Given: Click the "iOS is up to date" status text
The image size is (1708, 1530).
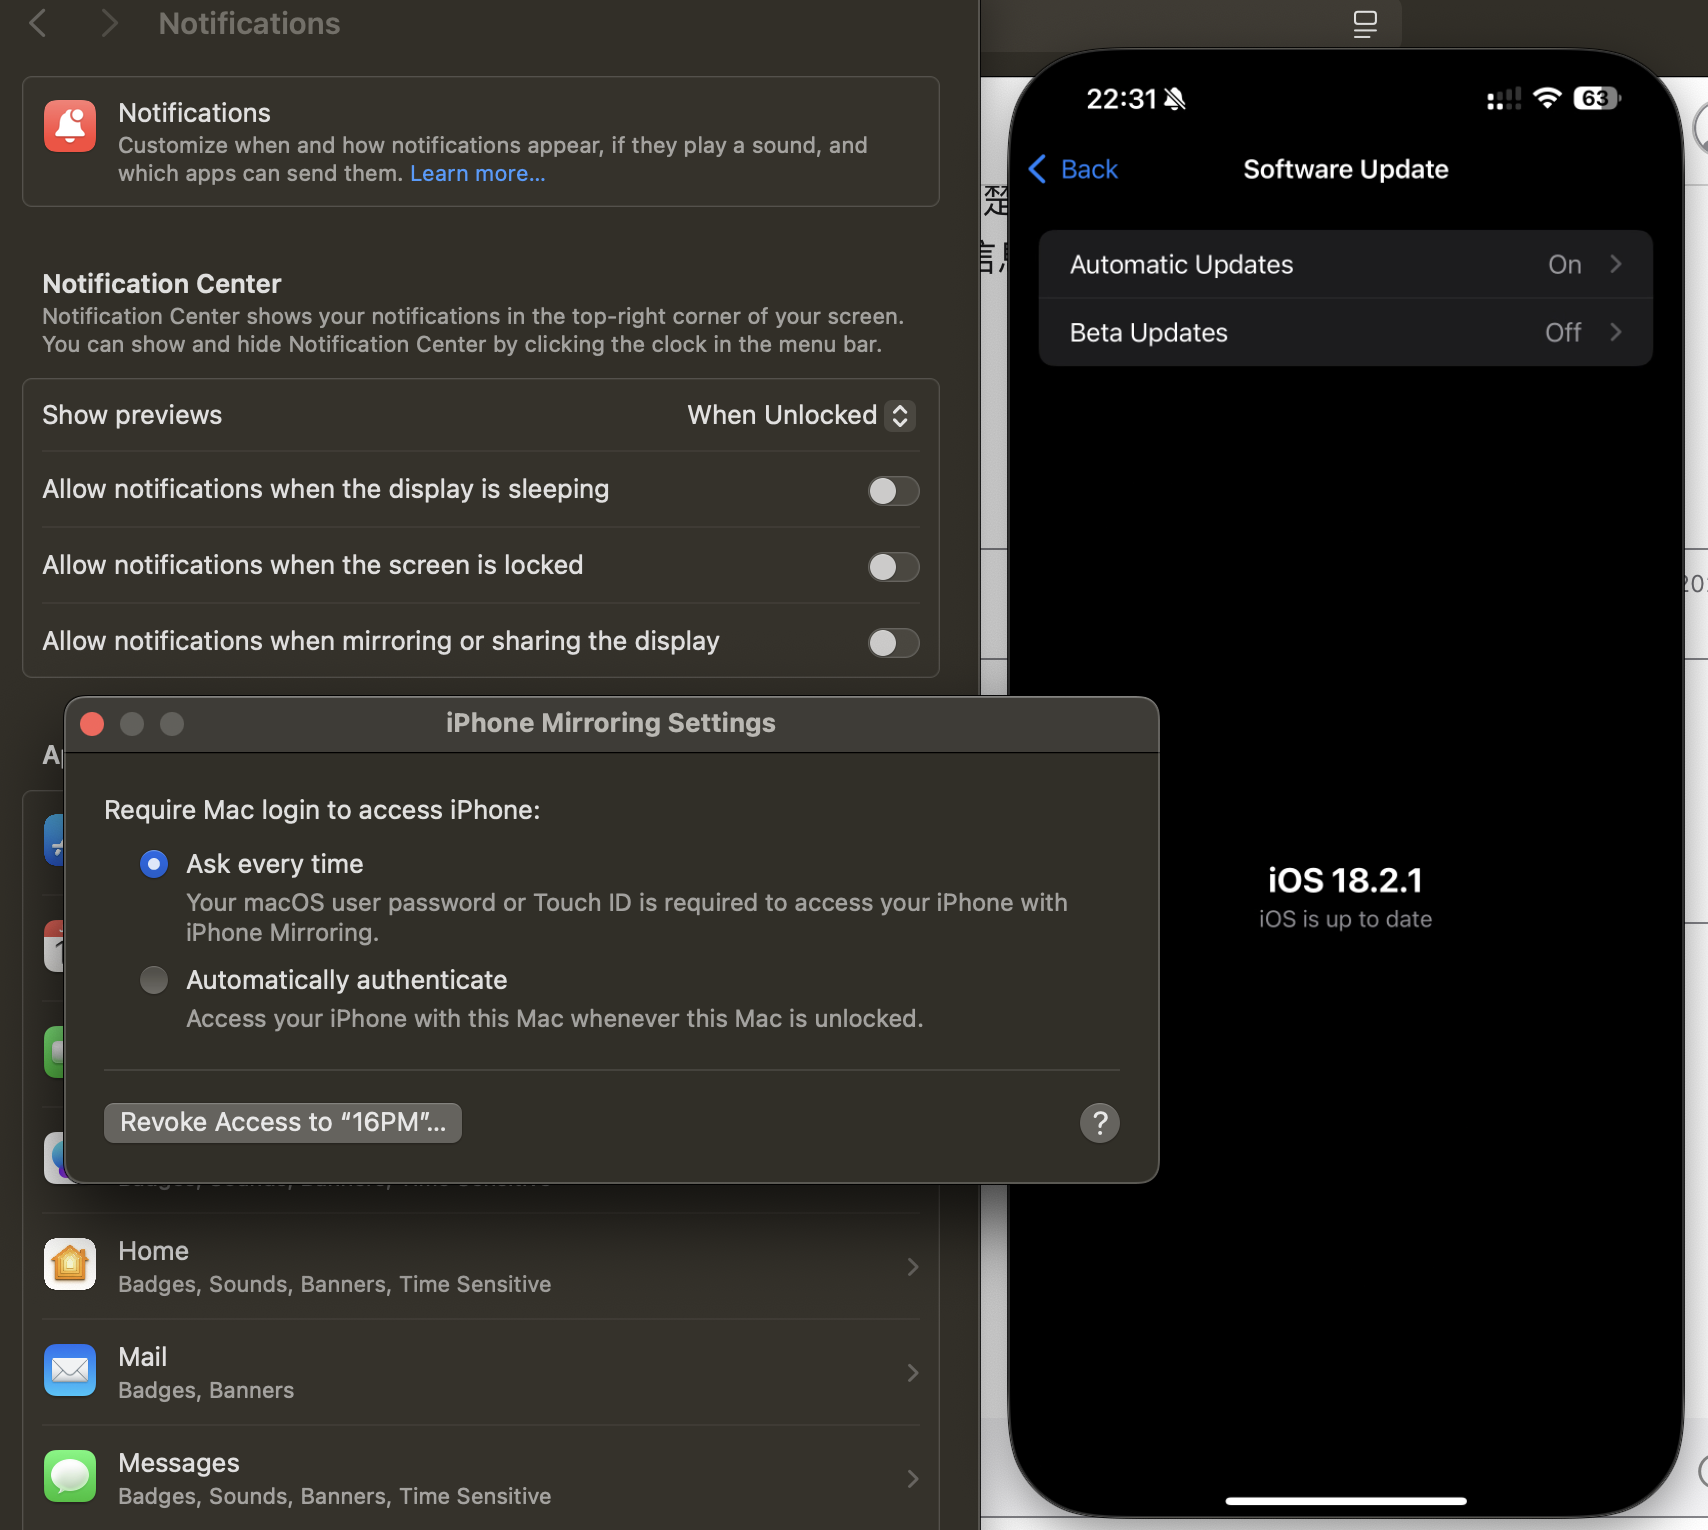Looking at the screenshot, I should click(x=1345, y=919).
